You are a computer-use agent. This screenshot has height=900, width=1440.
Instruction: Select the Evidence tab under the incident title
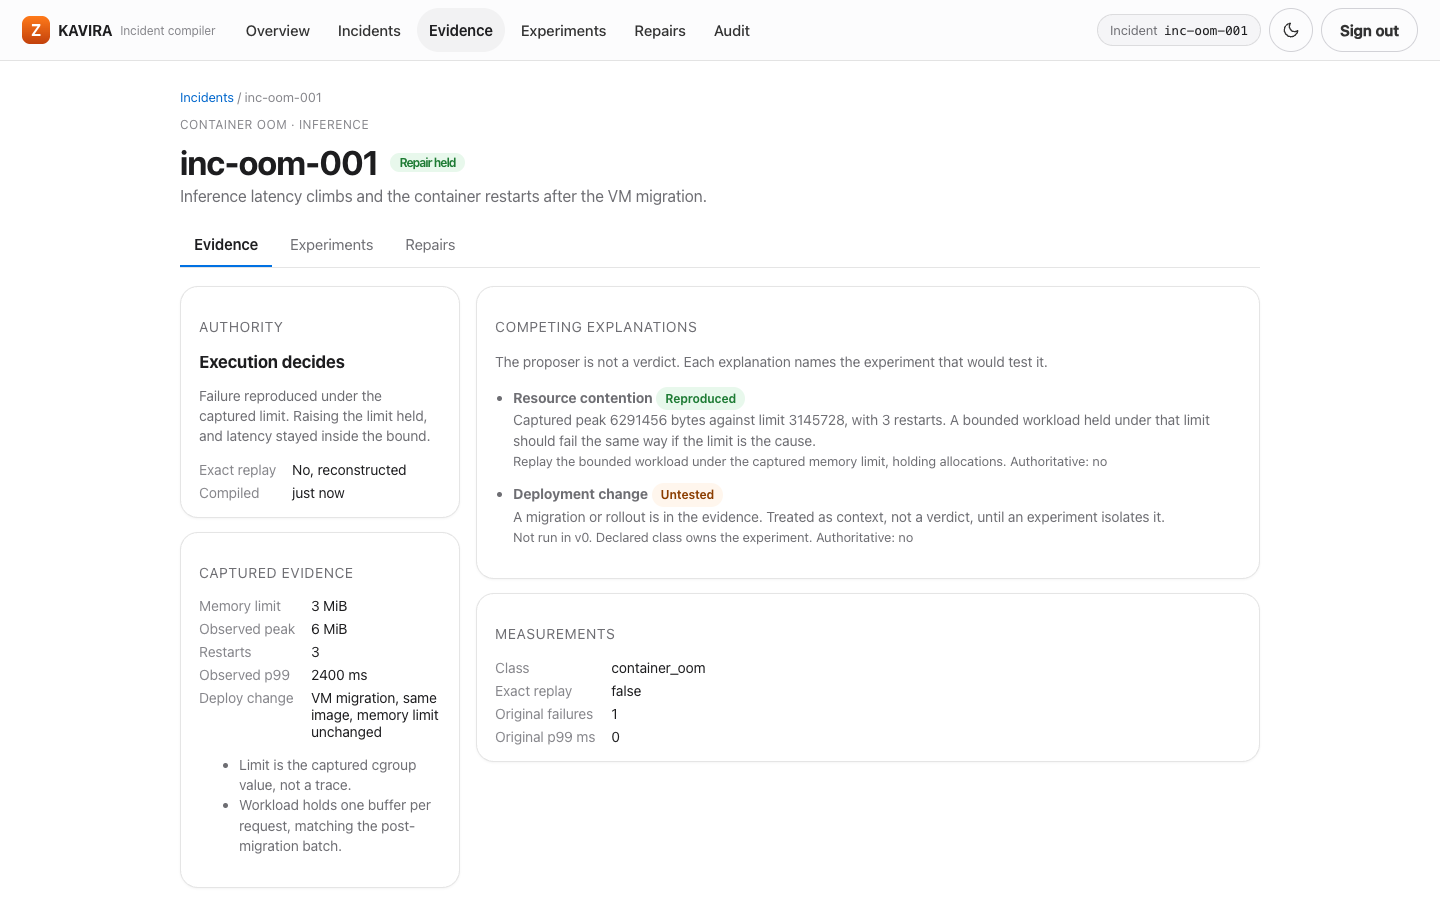pos(226,245)
